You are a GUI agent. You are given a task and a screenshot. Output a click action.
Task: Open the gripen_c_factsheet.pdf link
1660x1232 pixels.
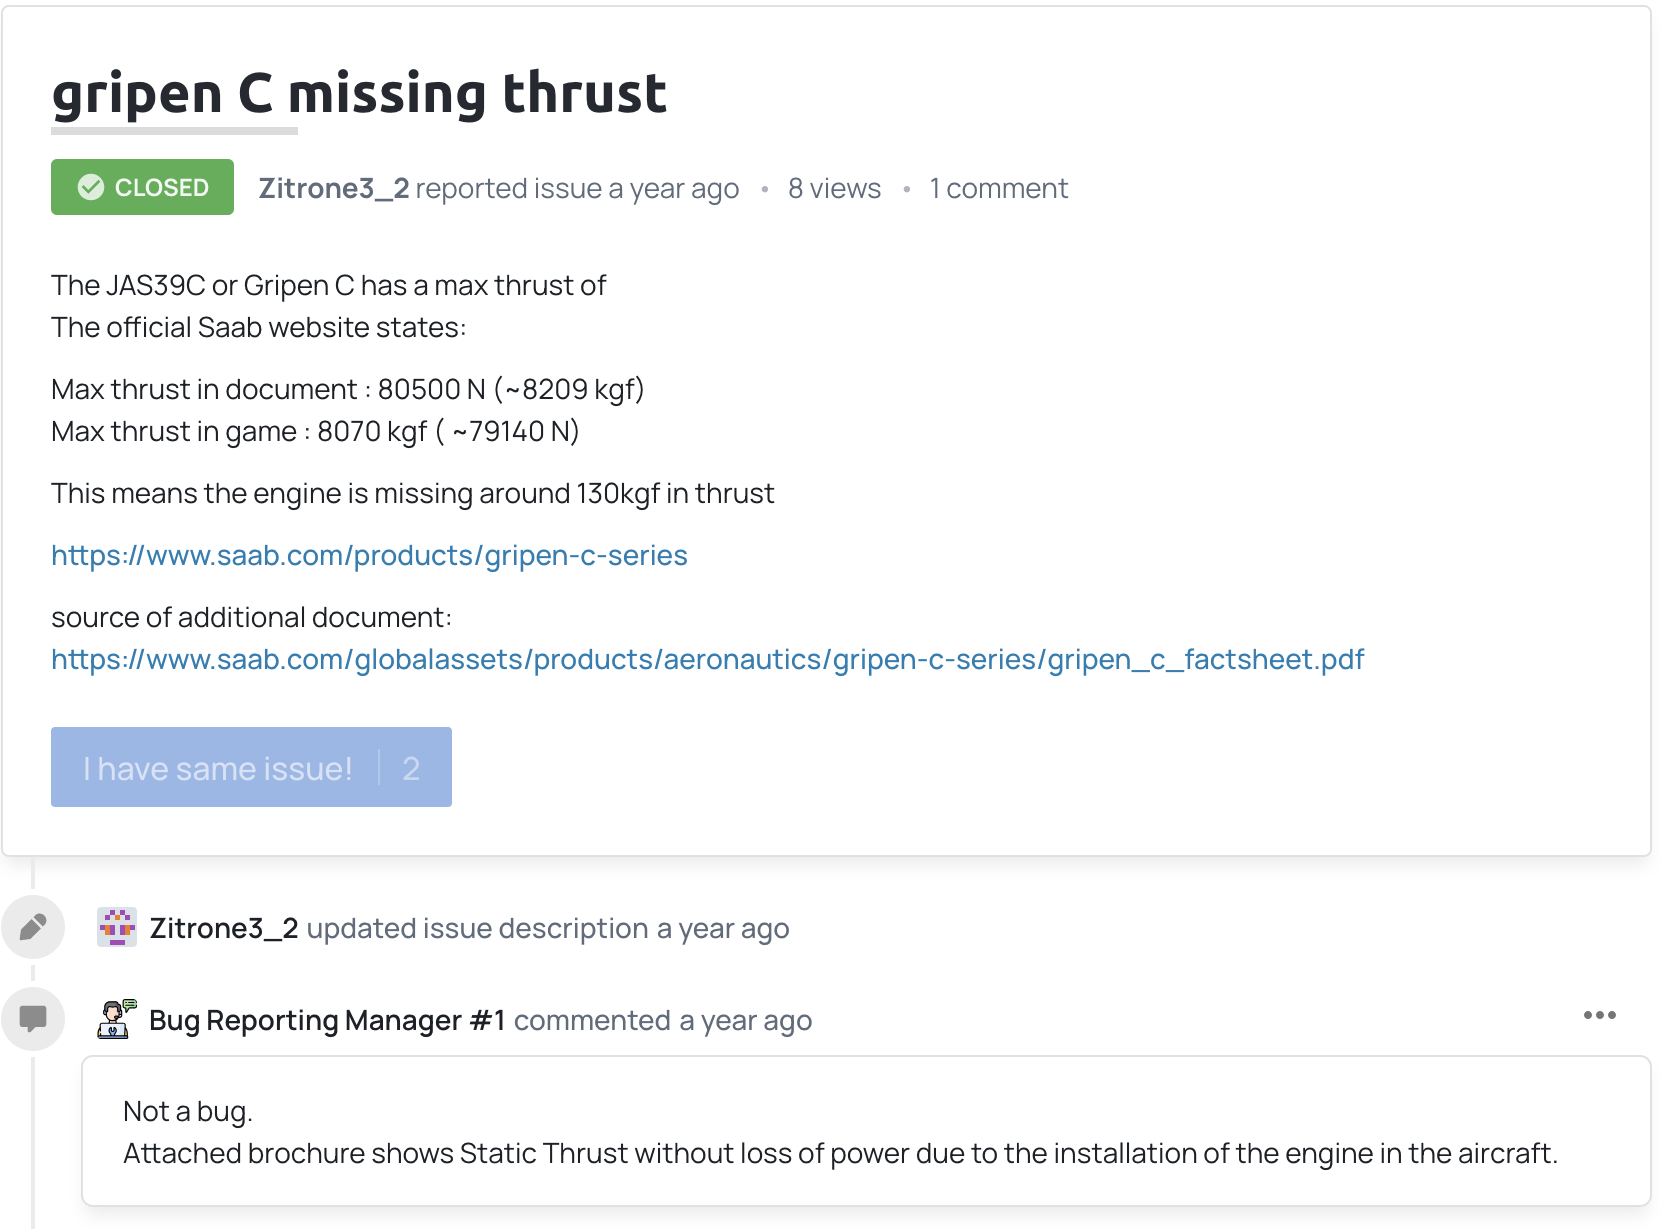(707, 659)
